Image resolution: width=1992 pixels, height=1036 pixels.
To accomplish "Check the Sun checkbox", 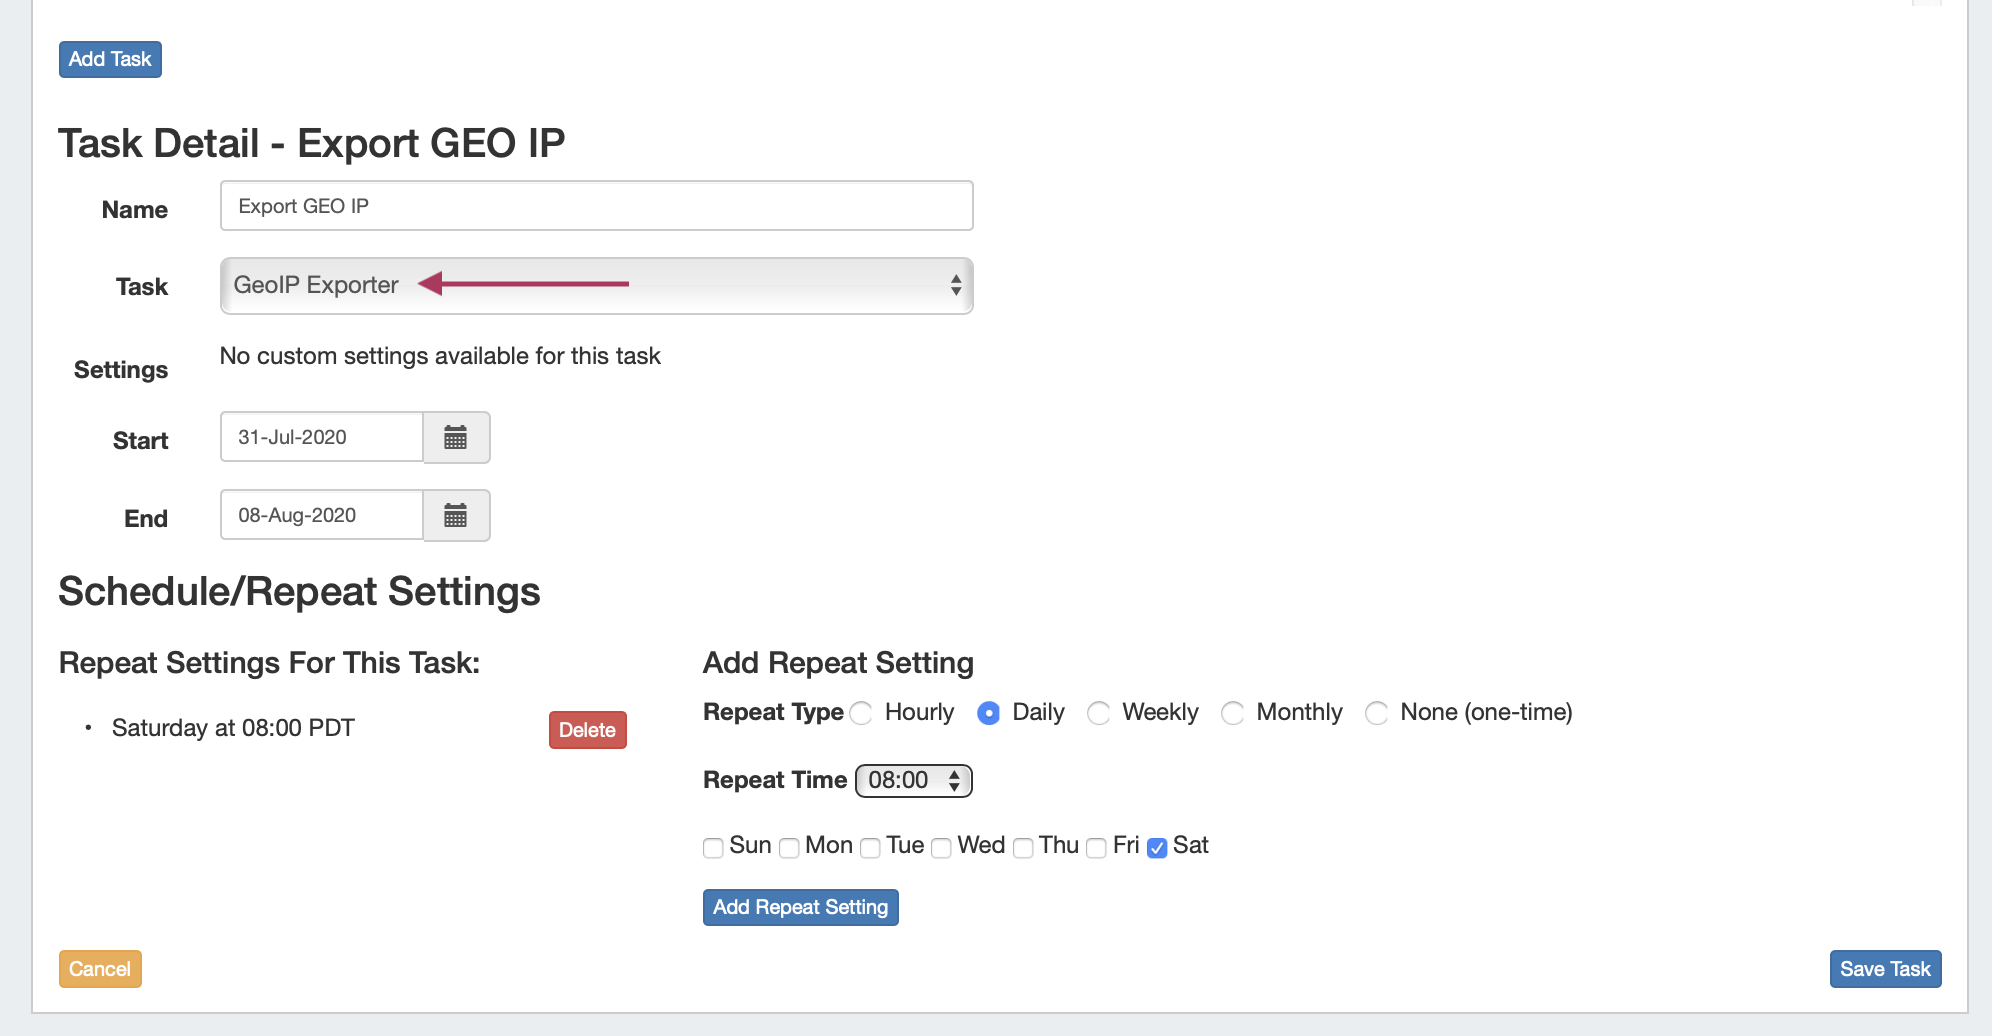I will [x=713, y=848].
